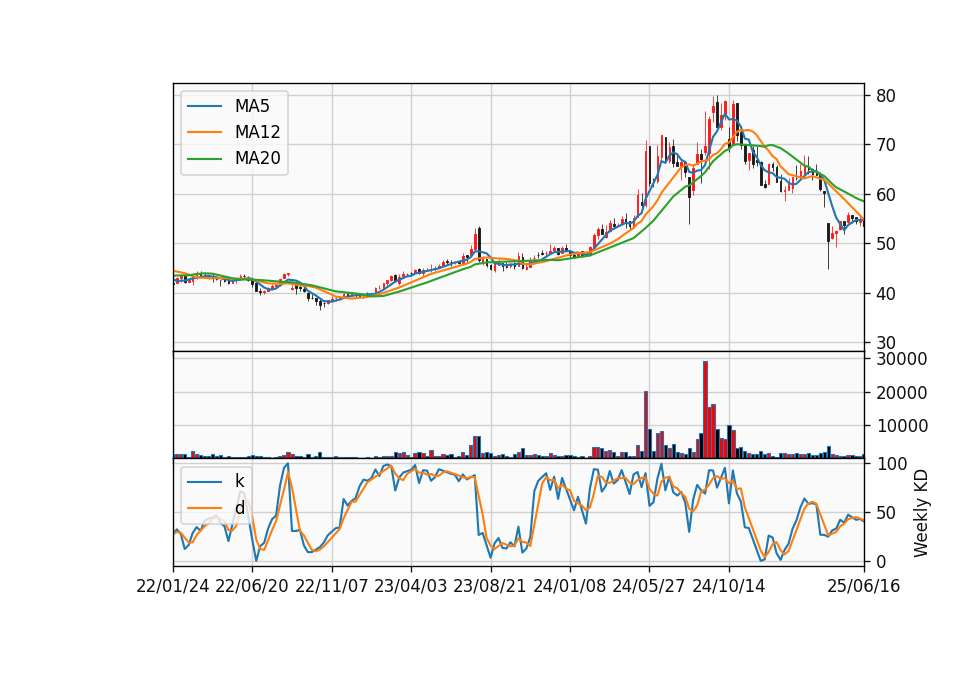Click the tallest red volume bar
Screen dimensions: 960x690
[705, 410]
